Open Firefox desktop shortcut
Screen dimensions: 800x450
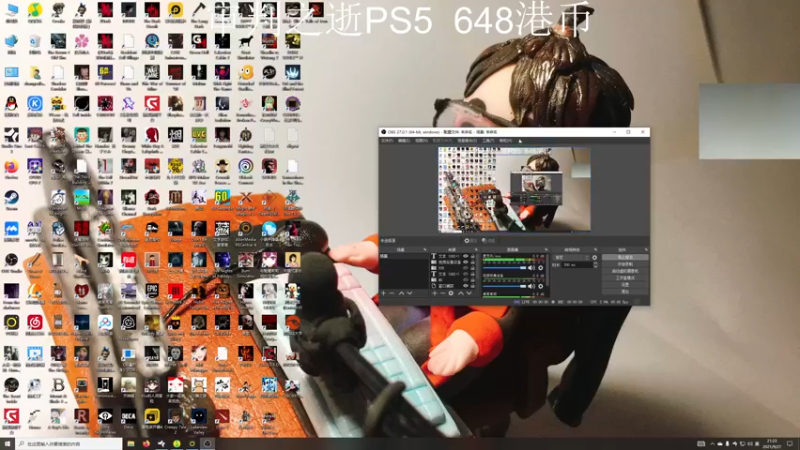pyautogui.click(x=11, y=169)
